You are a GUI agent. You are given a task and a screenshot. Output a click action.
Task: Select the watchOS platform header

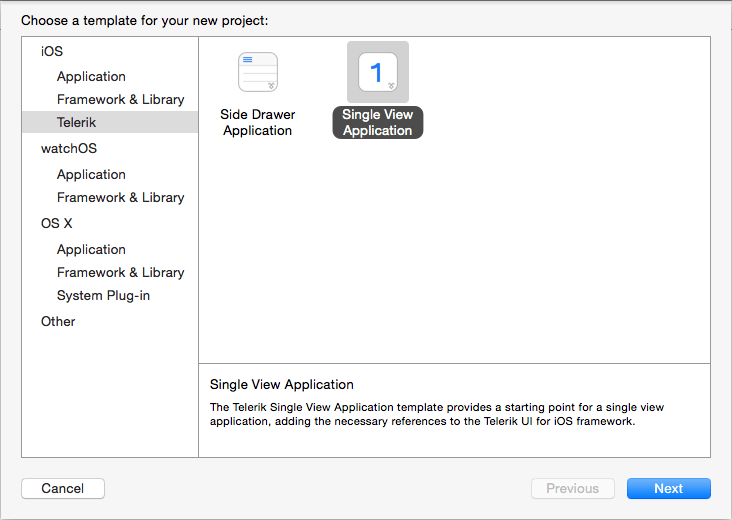(69, 148)
